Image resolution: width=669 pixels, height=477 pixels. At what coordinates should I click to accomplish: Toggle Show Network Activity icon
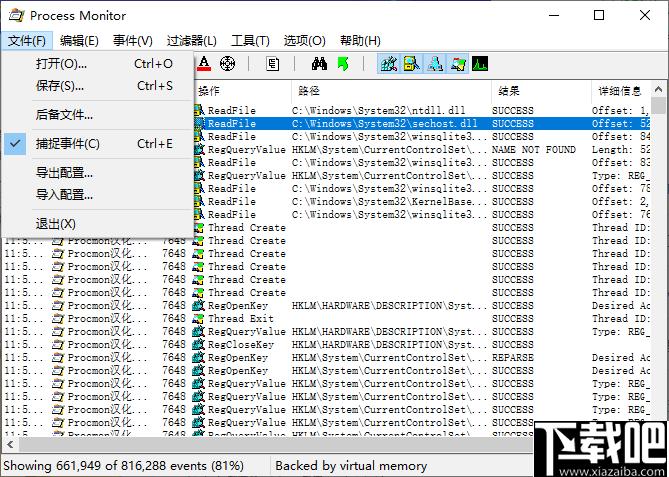click(435, 64)
